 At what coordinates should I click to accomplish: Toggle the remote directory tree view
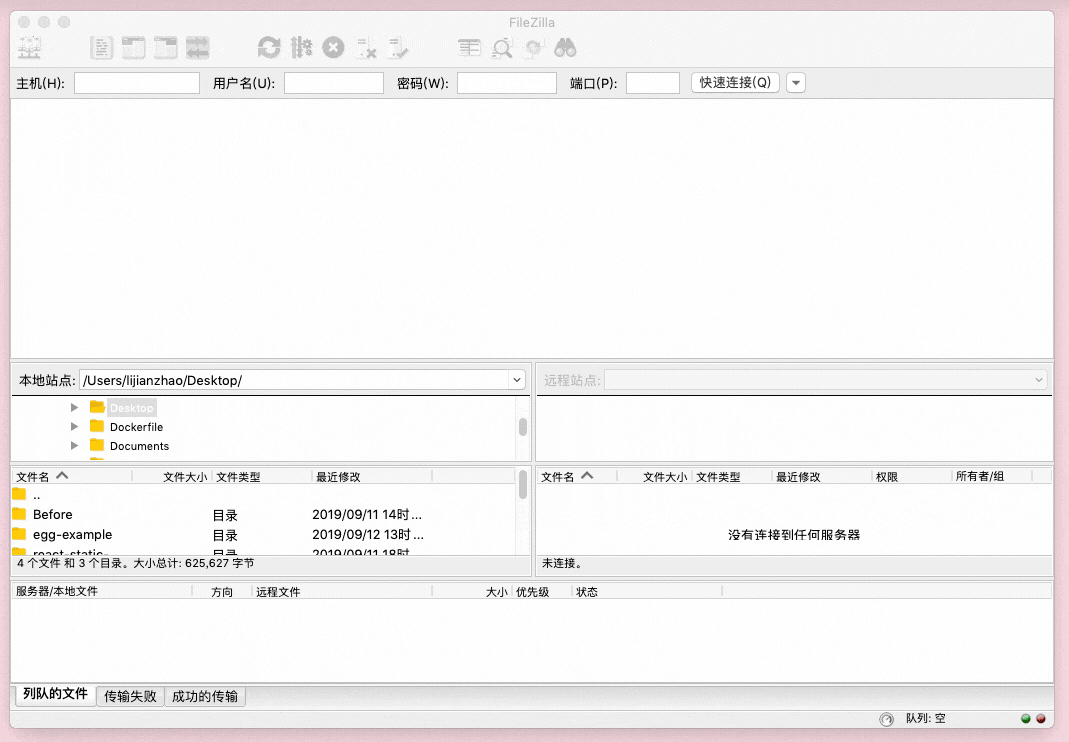tap(165, 47)
